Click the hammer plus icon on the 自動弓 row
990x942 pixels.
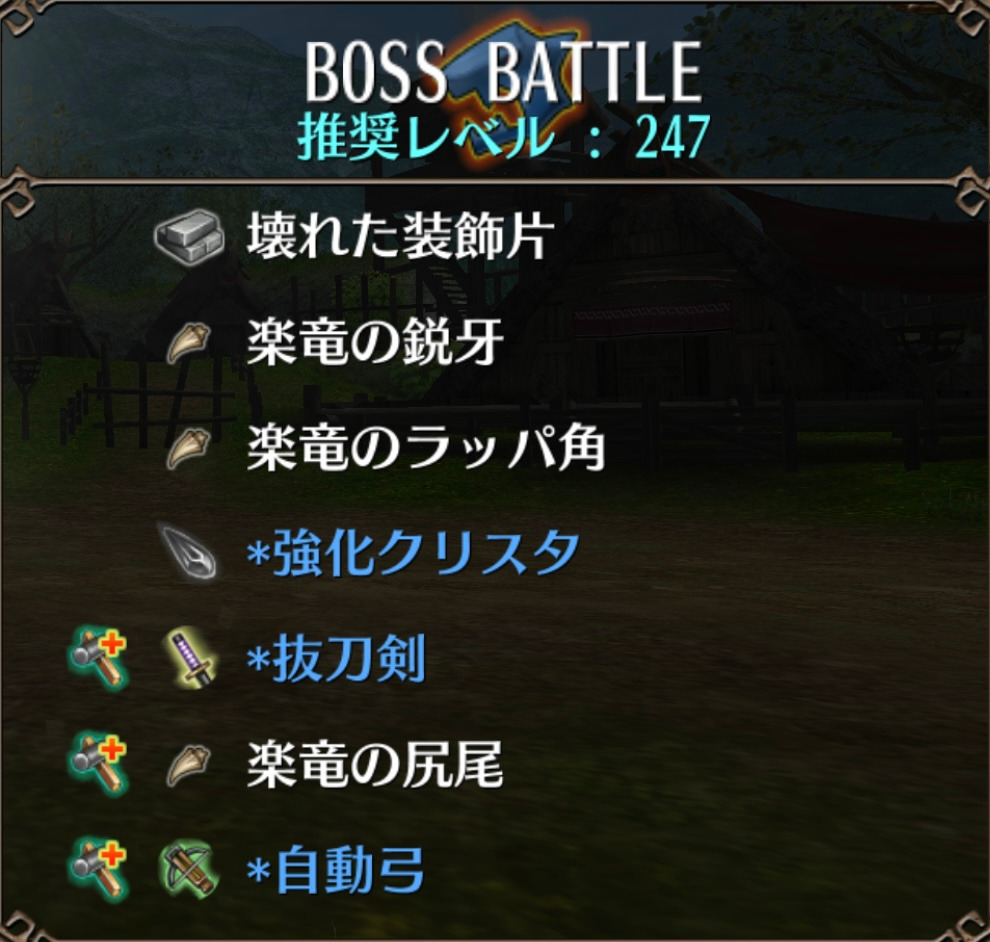pyautogui.click(x=99, y=869)
